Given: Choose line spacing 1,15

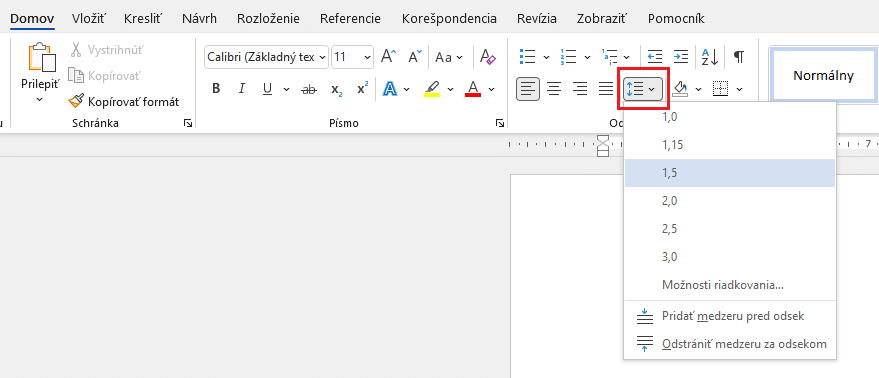Looking at the screenshot, I should [x=730, y=145].
